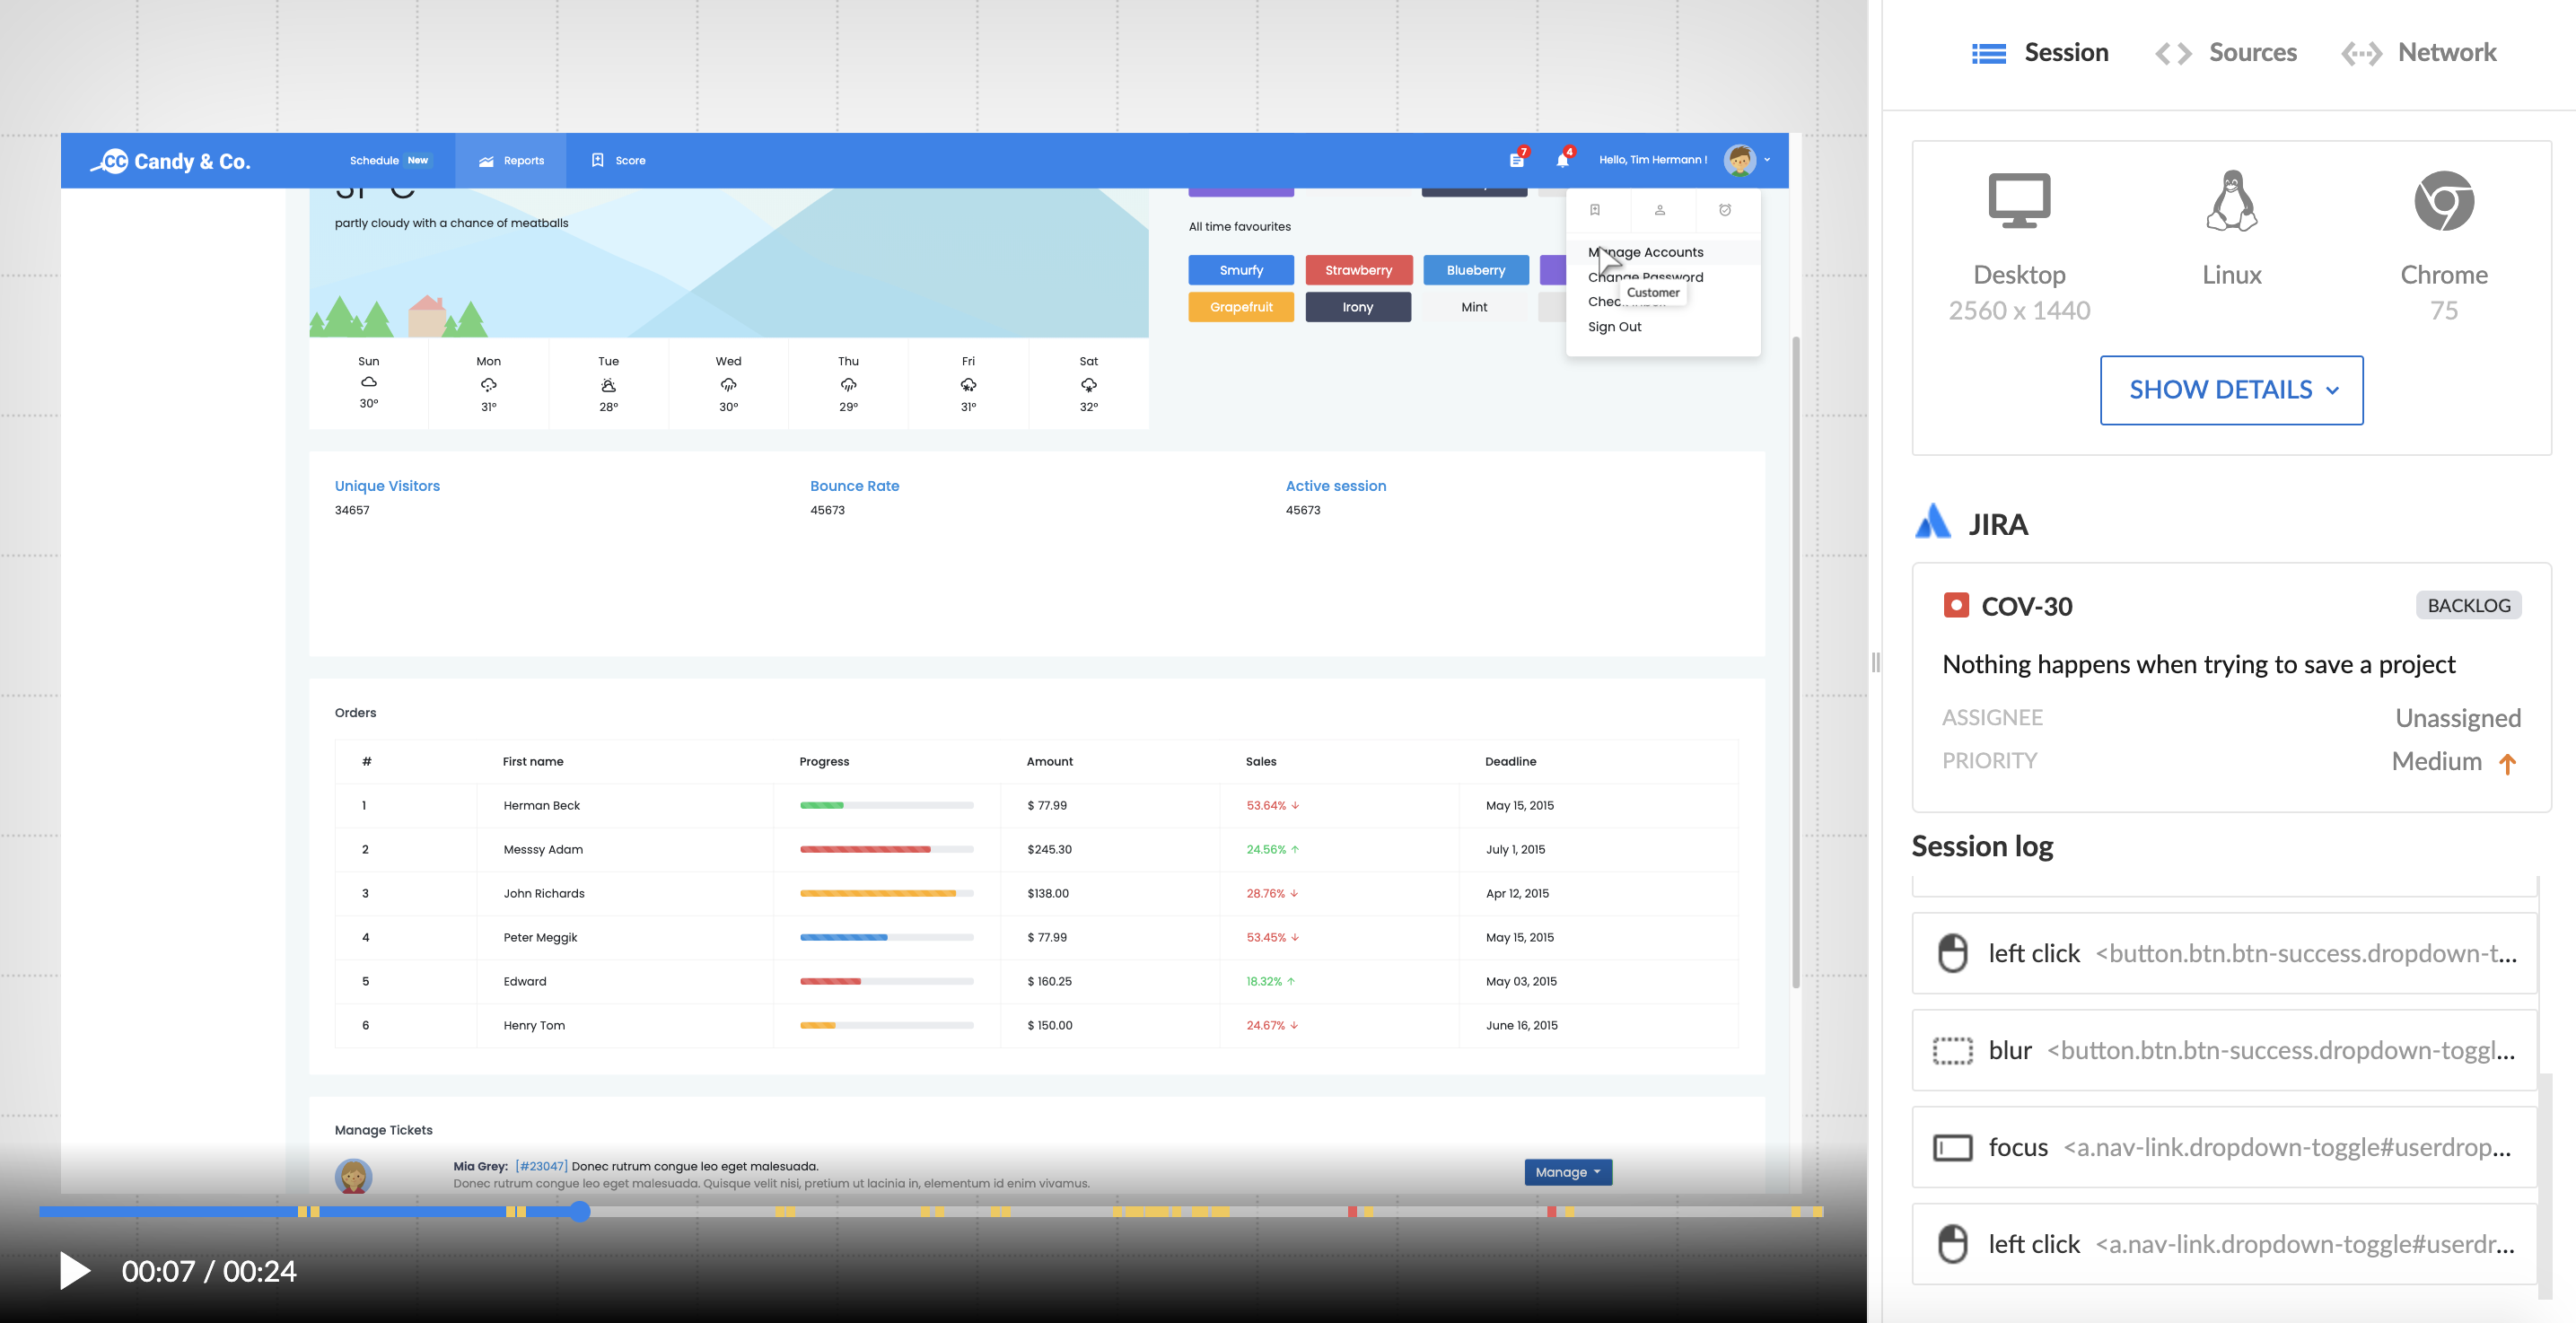Click the person icon in the user dropdown

tap(1660, 210)
